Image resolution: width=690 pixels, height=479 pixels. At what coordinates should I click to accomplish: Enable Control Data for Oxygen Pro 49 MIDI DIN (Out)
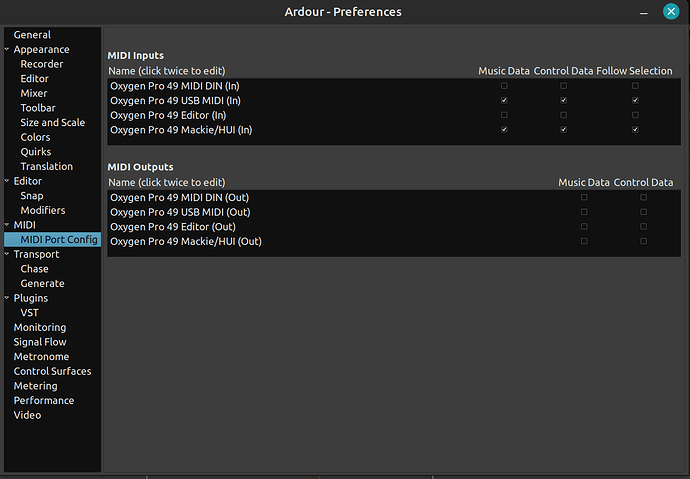tap(643, 198)
